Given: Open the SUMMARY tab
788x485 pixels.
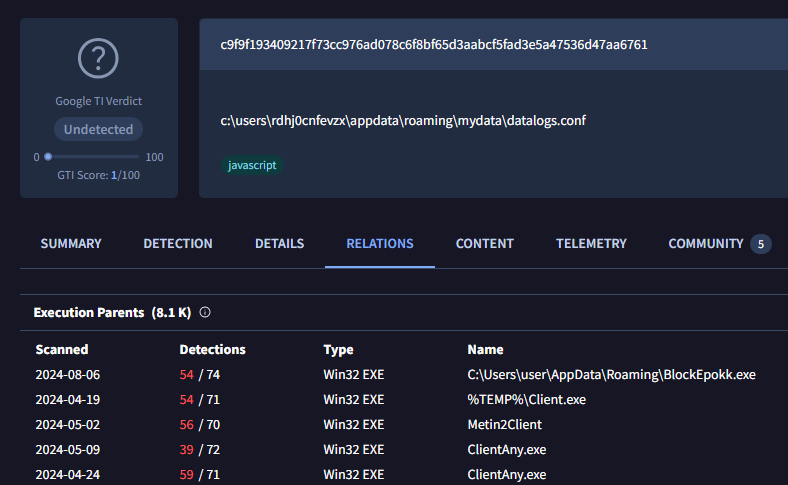Looking at the screenshot, I should click(71, 244).
